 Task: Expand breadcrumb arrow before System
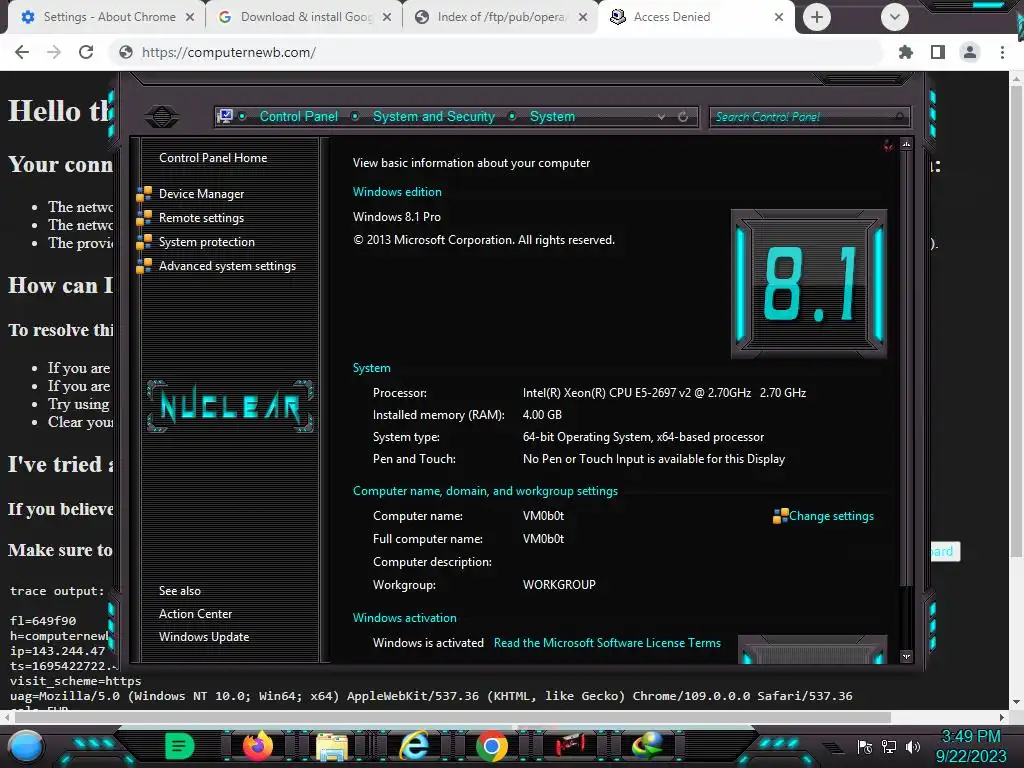512,116
